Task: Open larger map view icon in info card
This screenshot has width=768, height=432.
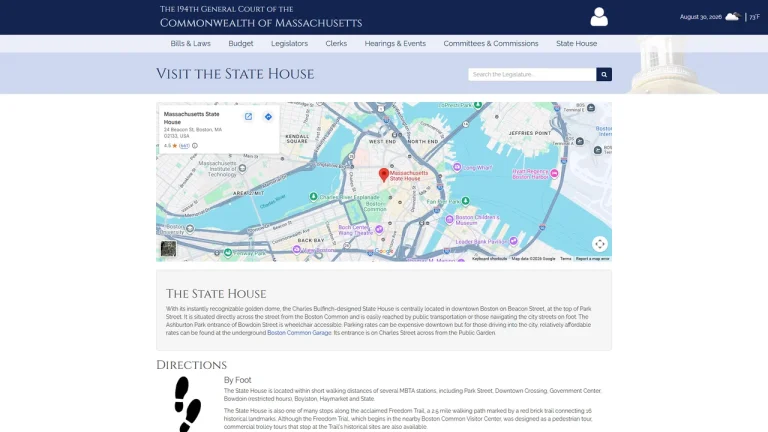Action: [248, 117]
